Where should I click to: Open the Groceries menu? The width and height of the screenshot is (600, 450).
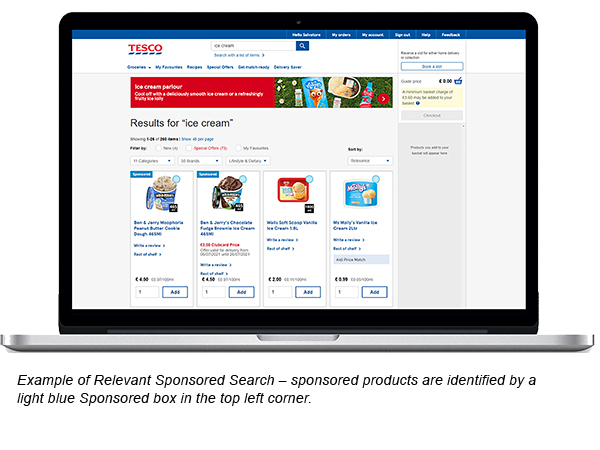pyautogui.click(x=138, y=67)
